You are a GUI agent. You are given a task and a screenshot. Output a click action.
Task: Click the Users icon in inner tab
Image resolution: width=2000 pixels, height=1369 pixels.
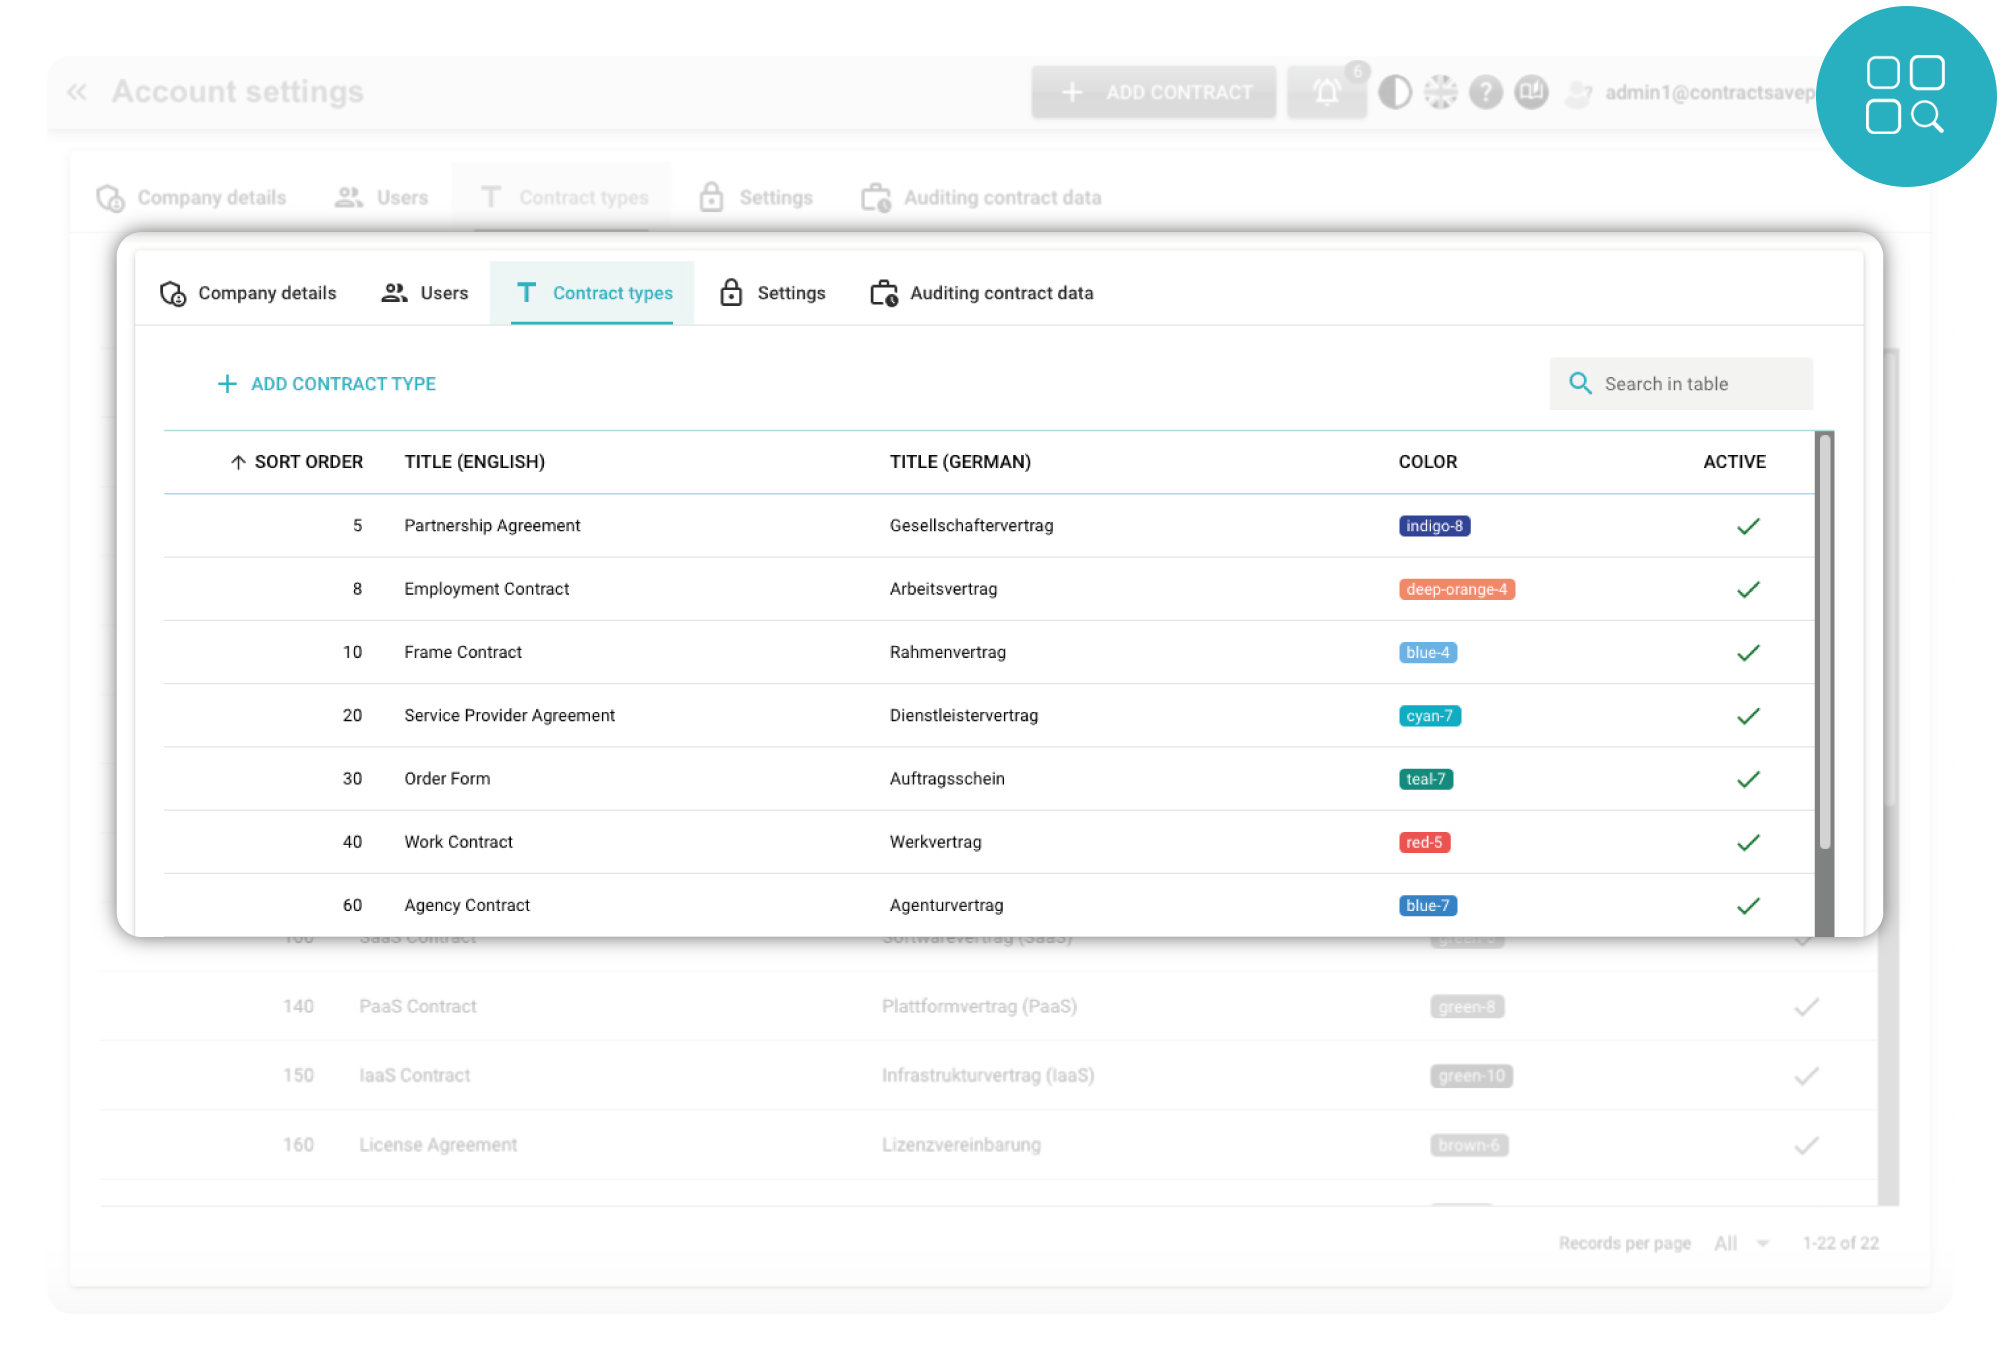[x=392, y=293]
